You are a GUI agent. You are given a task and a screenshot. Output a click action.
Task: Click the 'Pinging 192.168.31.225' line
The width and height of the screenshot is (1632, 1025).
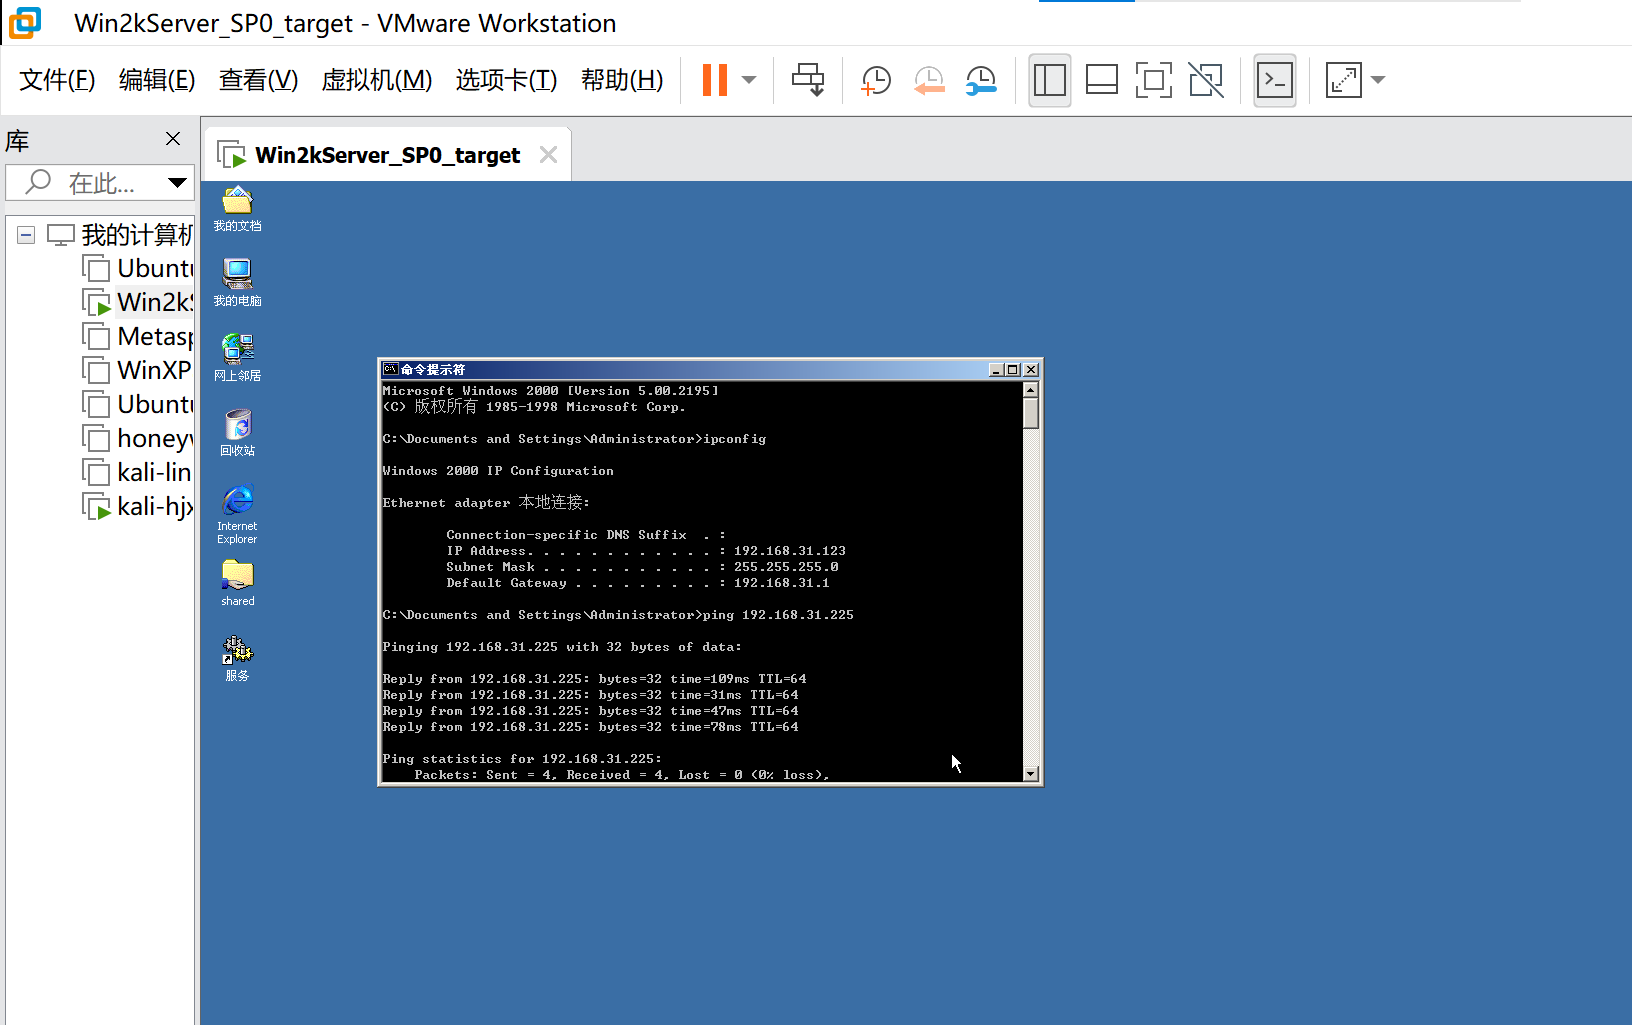(562, 647)
